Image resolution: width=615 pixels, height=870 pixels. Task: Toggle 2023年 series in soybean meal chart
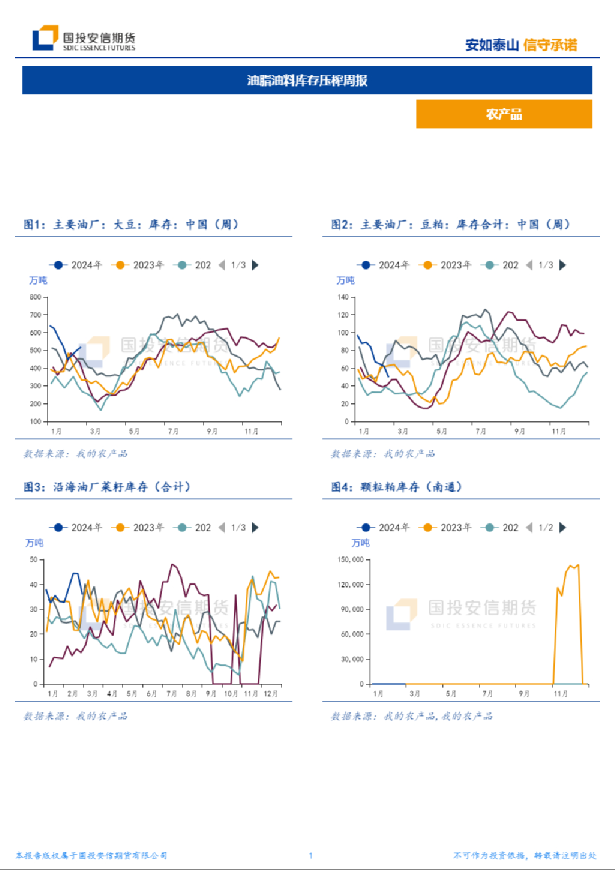point(446,265)
